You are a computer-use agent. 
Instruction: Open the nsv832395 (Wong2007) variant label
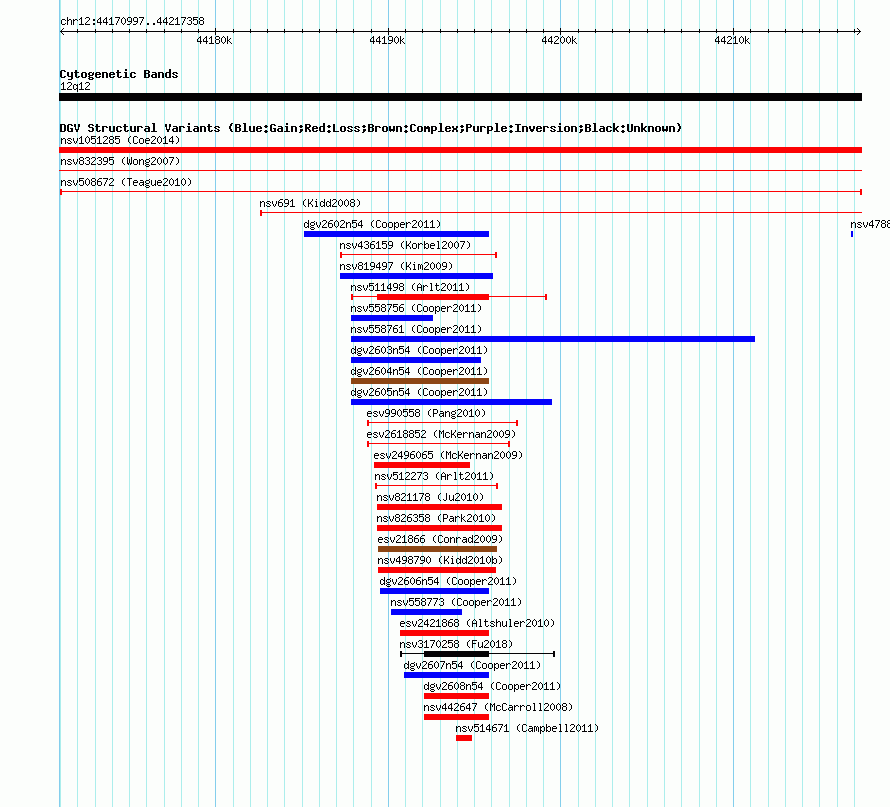[x=120, y=161]
